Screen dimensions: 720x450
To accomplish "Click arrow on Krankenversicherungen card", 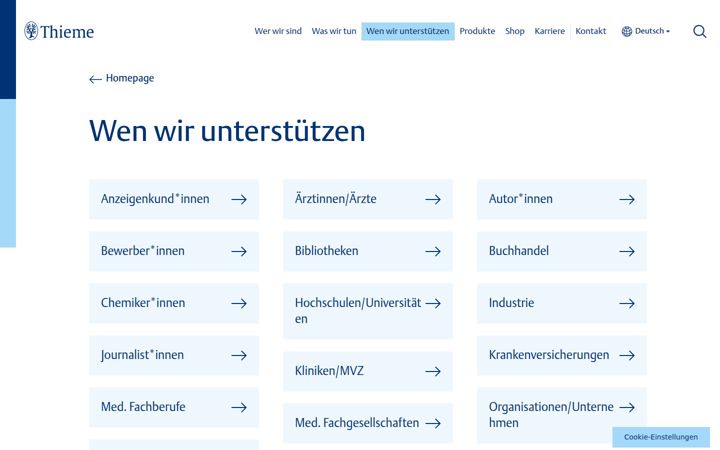I will (627, 355).
